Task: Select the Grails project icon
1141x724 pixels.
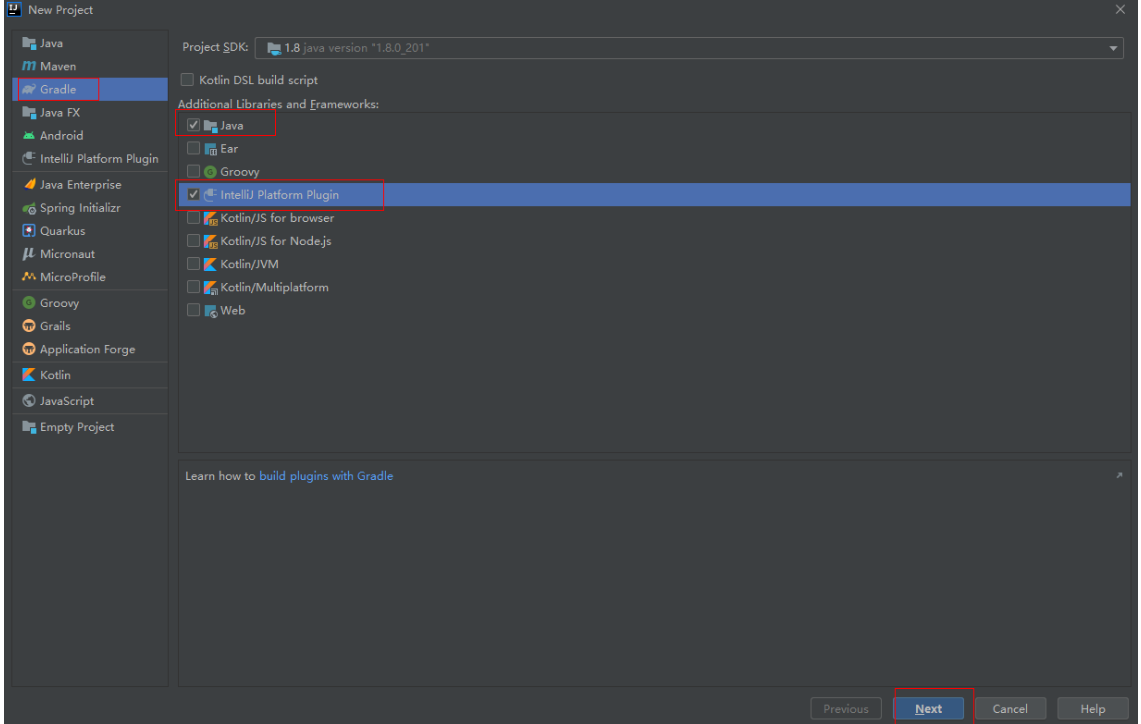Action: (29, 326)
